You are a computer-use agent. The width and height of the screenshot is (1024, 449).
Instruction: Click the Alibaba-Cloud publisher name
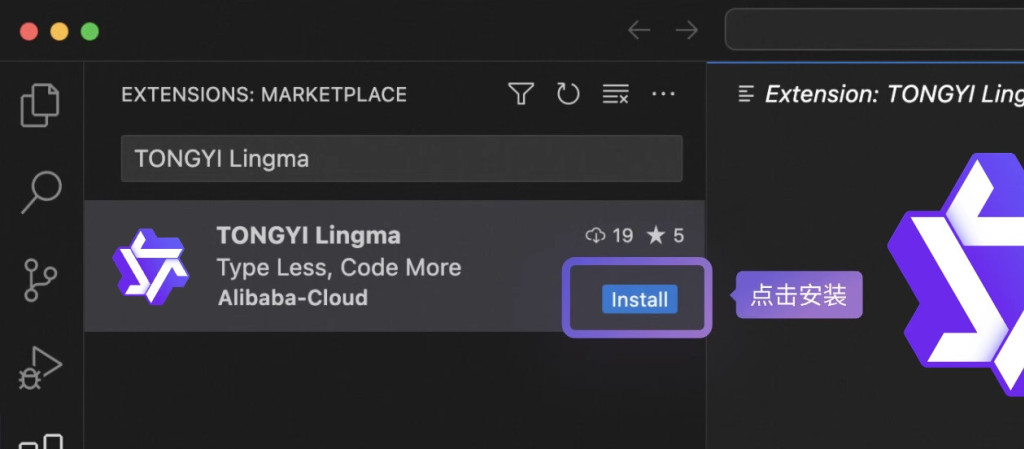coord(292,298)
